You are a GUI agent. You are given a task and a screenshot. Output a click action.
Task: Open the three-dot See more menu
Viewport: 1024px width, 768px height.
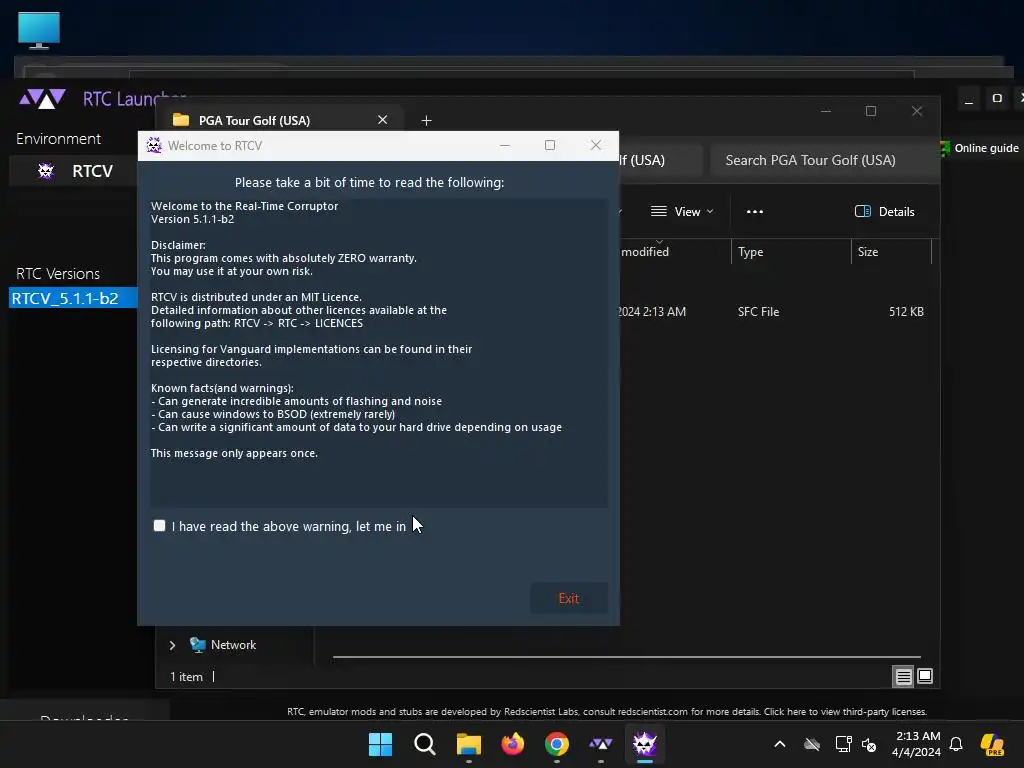pyautogui.click(x=755, y=212)
